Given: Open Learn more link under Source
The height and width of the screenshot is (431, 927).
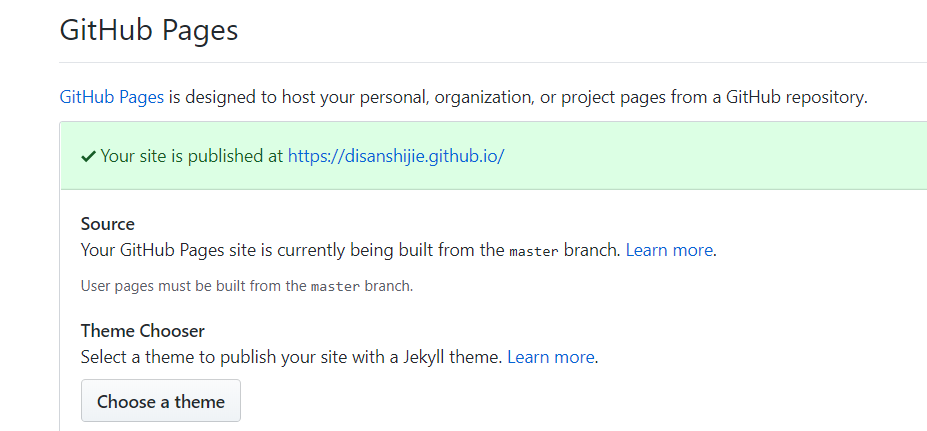Looking at the screenshot, I should click(x=669, y=250).
